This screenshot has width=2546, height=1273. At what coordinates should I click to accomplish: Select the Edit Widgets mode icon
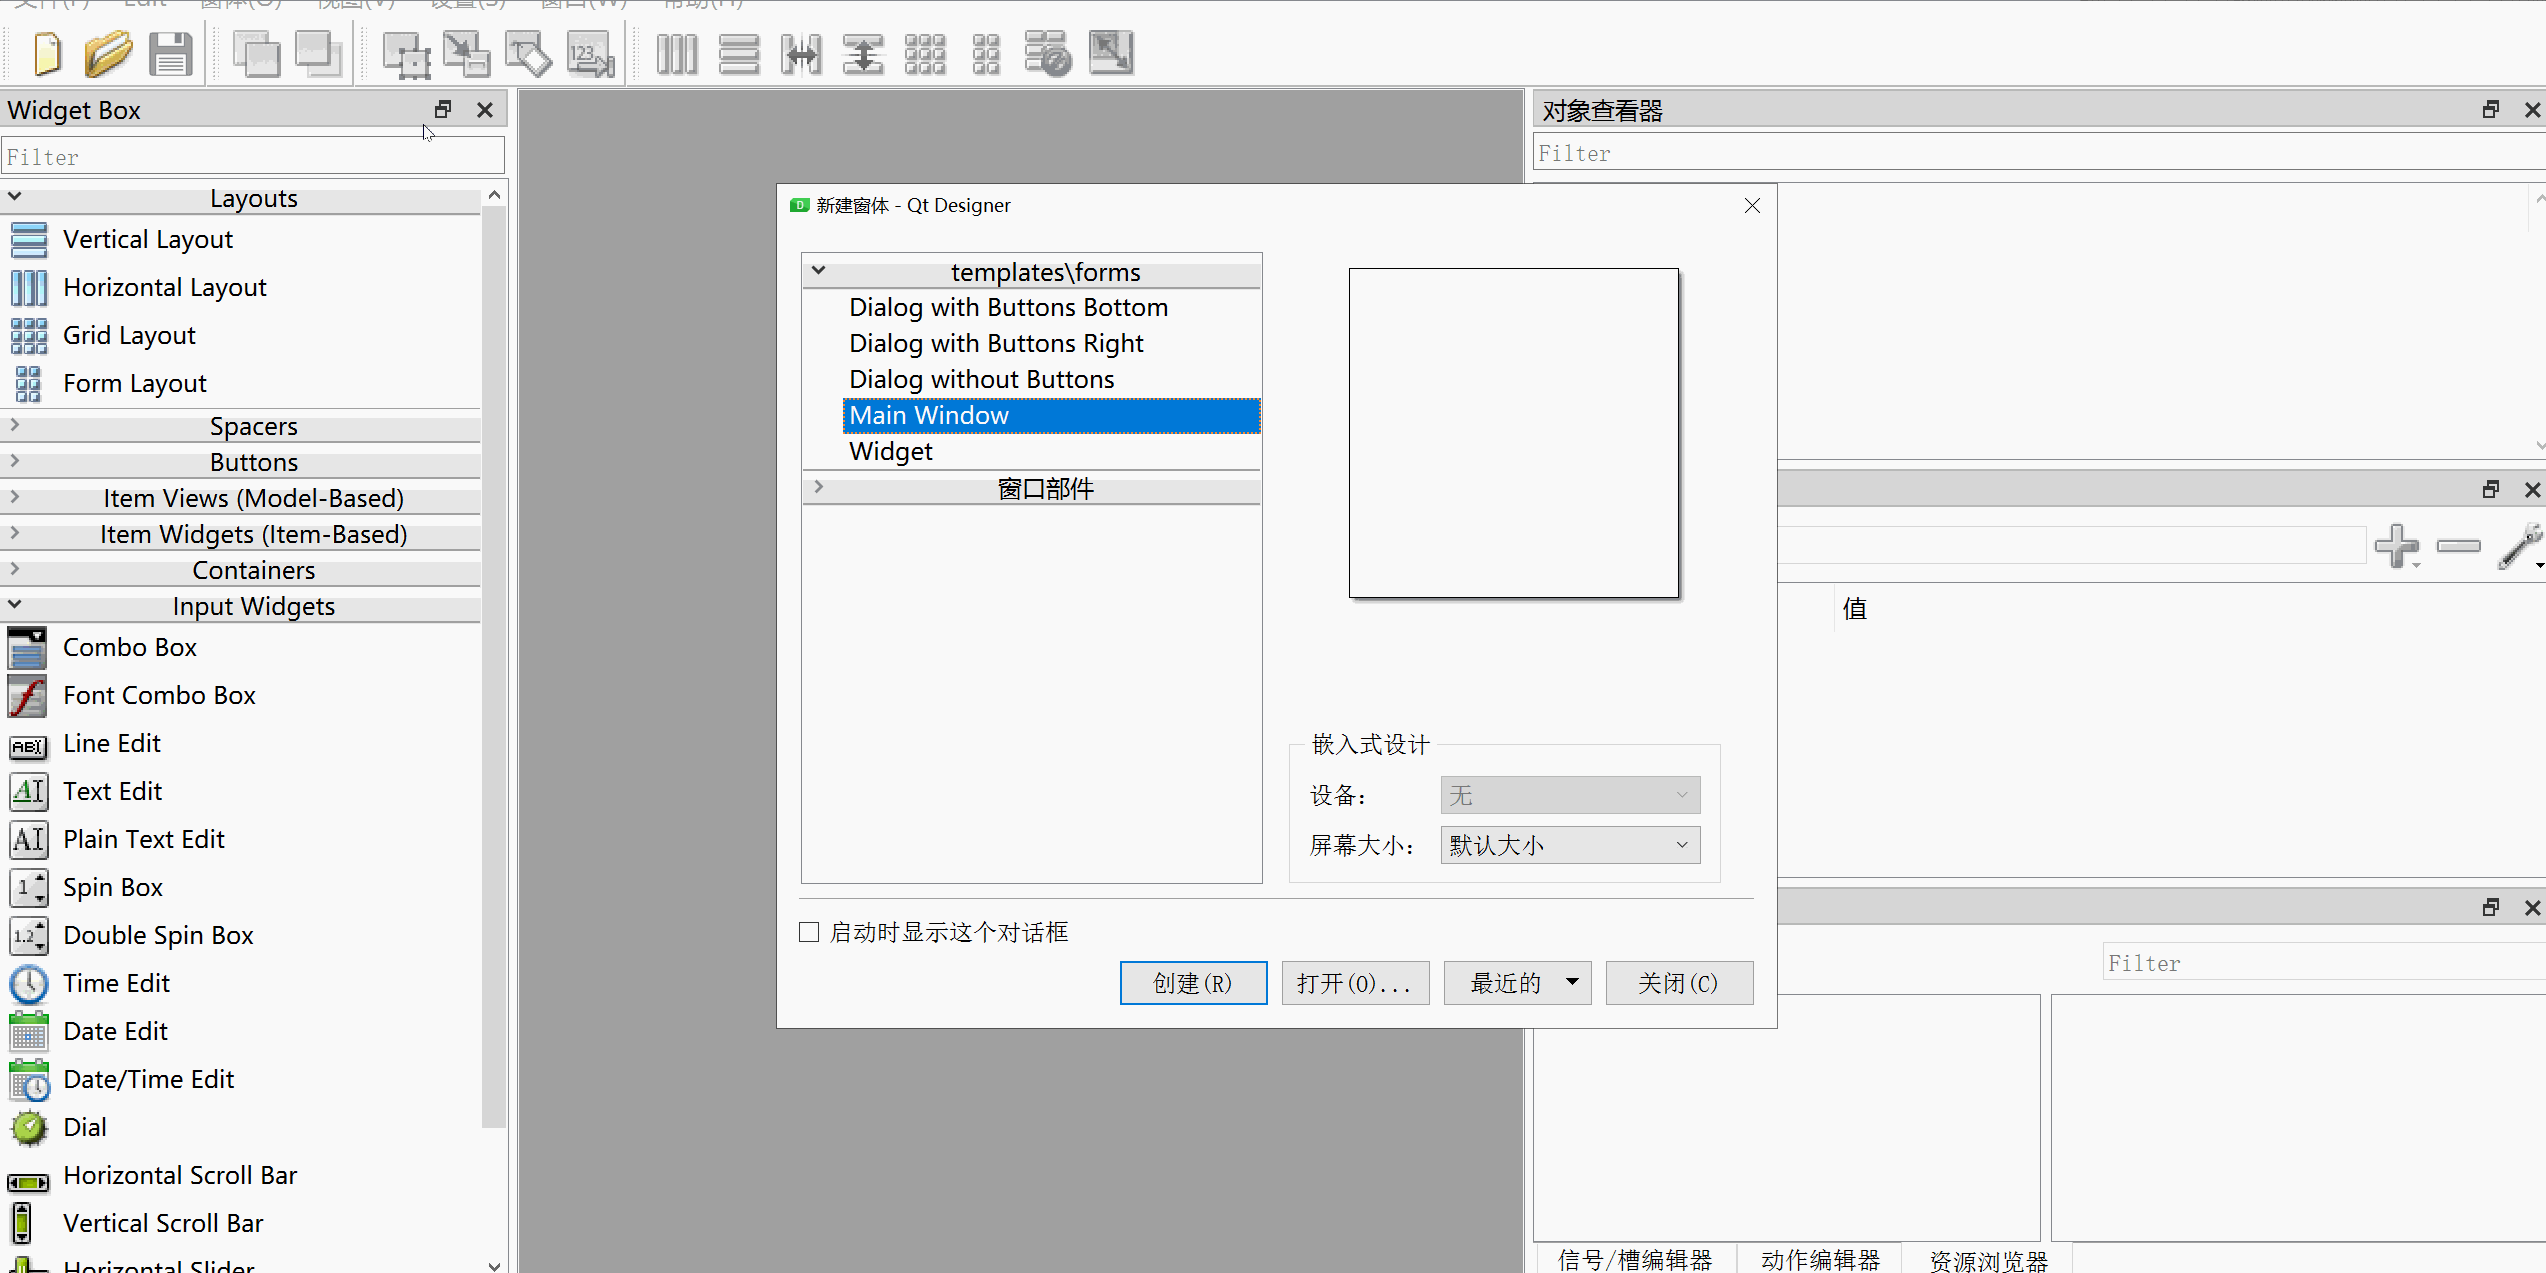pos(406,53)
